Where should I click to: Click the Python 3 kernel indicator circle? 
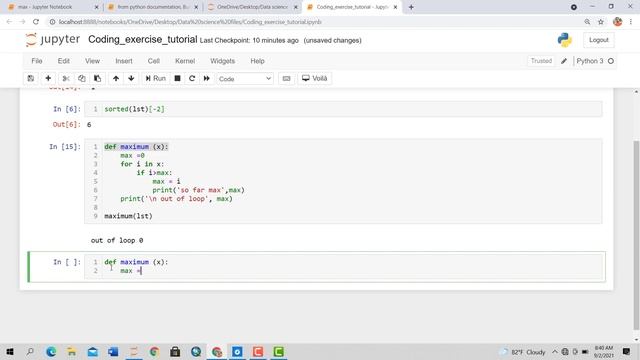point(611,61)
